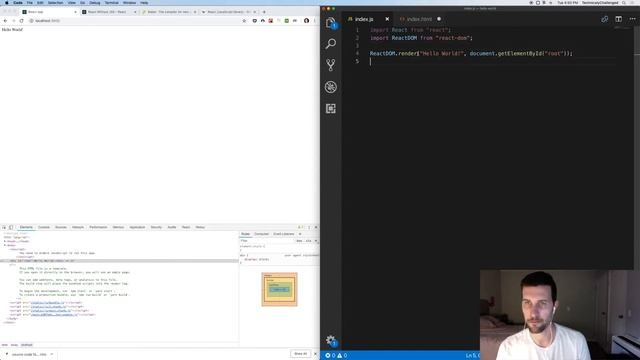The height and width of the screenshot is (360, 640).
Task: Expand more tabs chevron in Styles sidebar
Action: point(300,234)
